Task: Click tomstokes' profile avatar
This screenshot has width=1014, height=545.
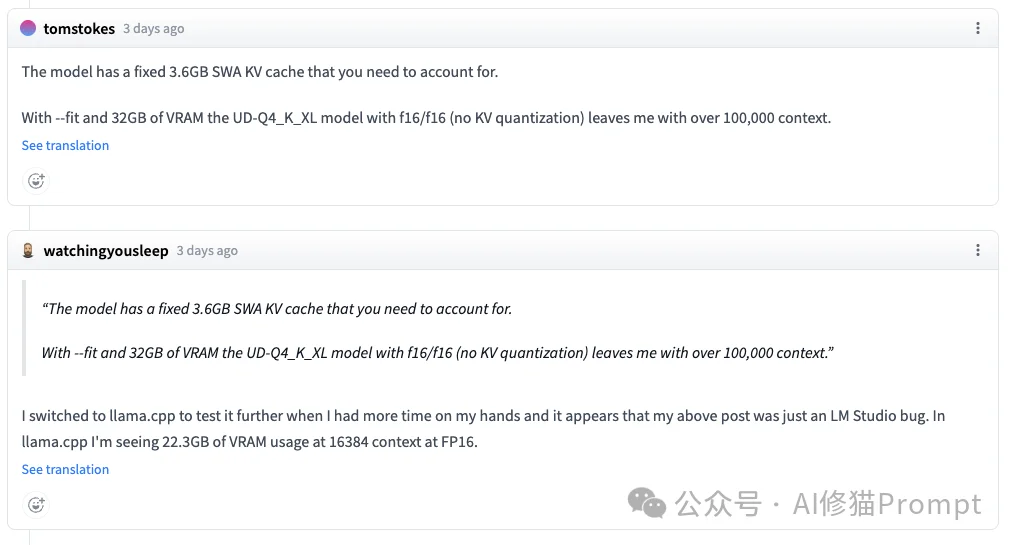Action: pyautogui.click(x=28, y=29)
